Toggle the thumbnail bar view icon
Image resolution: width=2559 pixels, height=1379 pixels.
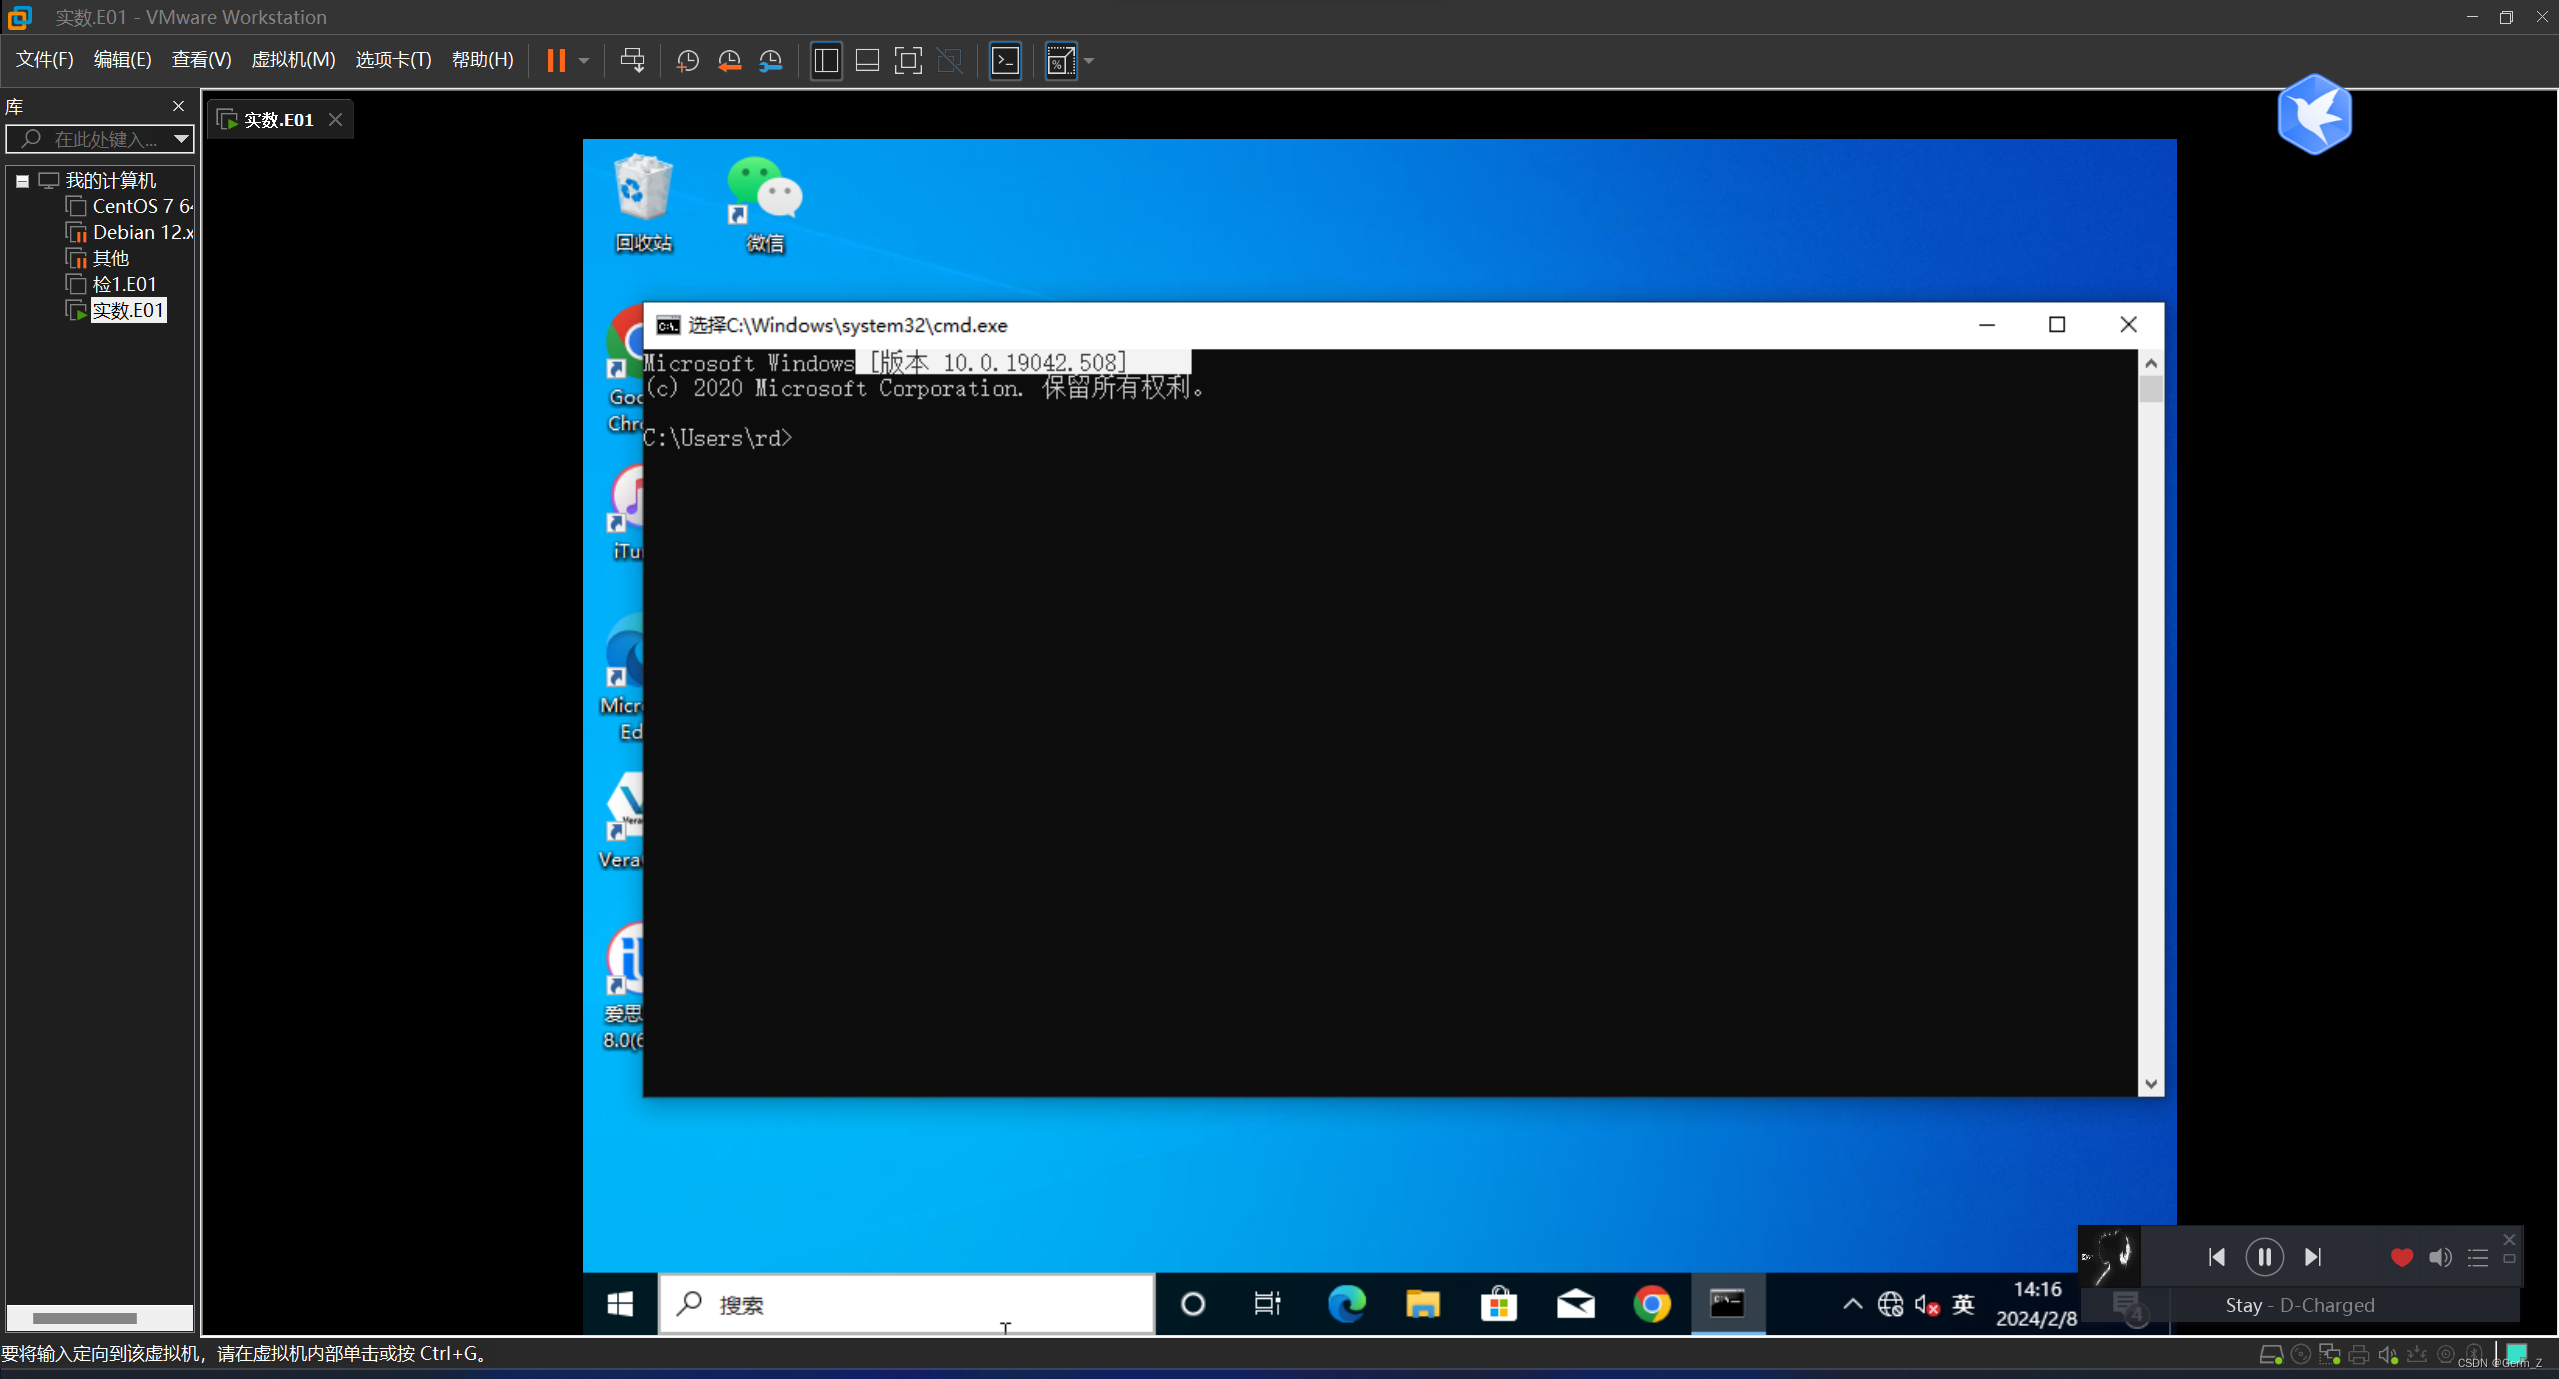click(x=867, y=61)
